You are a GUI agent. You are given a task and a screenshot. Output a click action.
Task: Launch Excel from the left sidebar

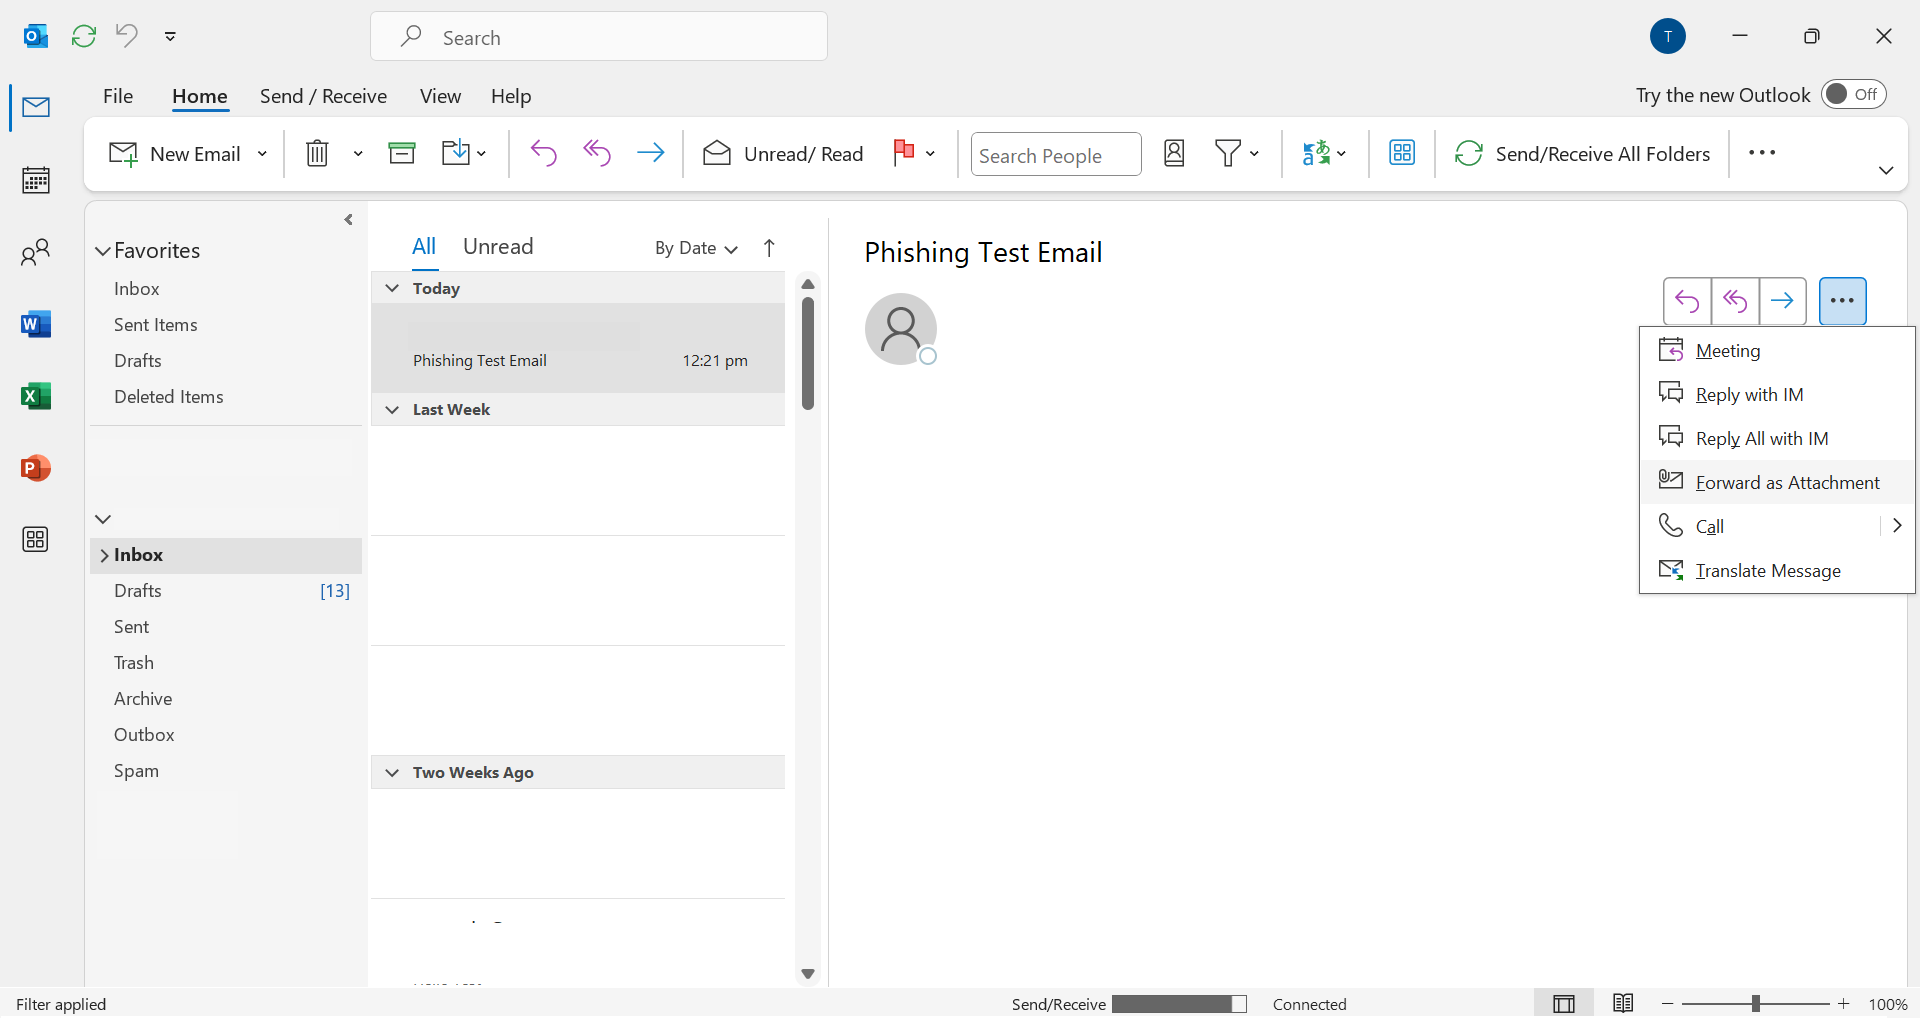(x=36, y=396)
